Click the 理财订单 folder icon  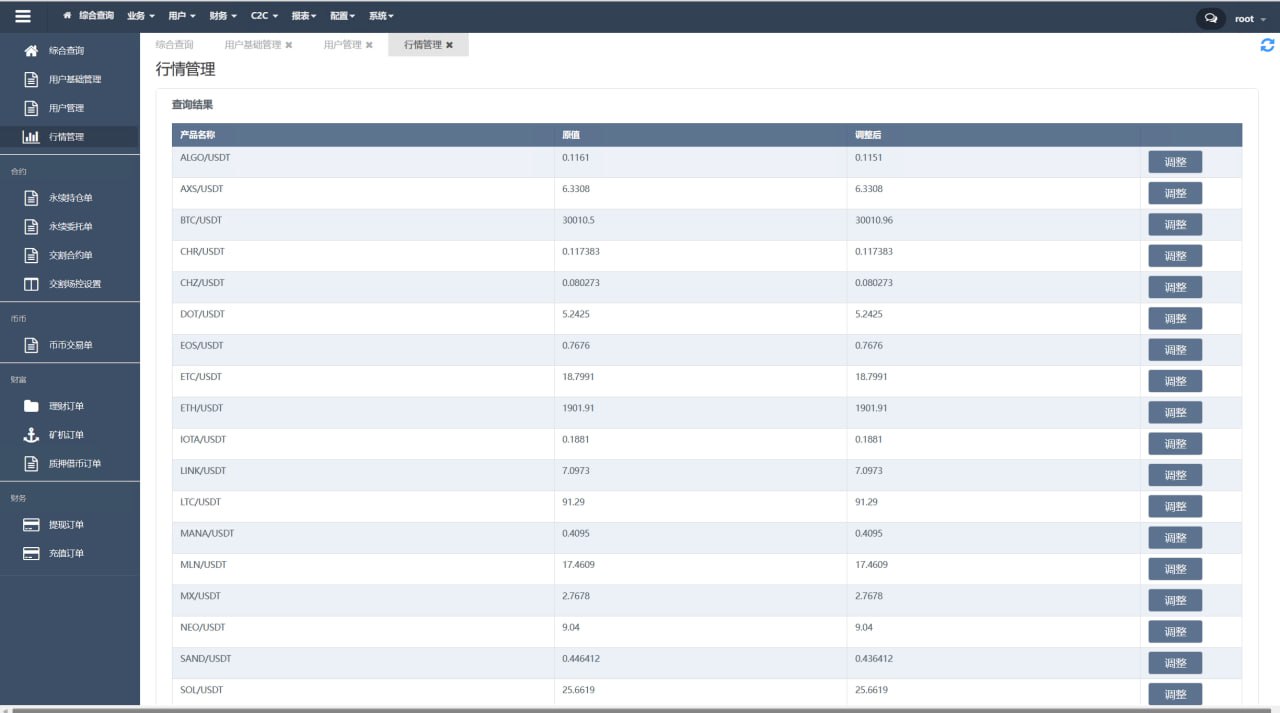coord(31,406)
